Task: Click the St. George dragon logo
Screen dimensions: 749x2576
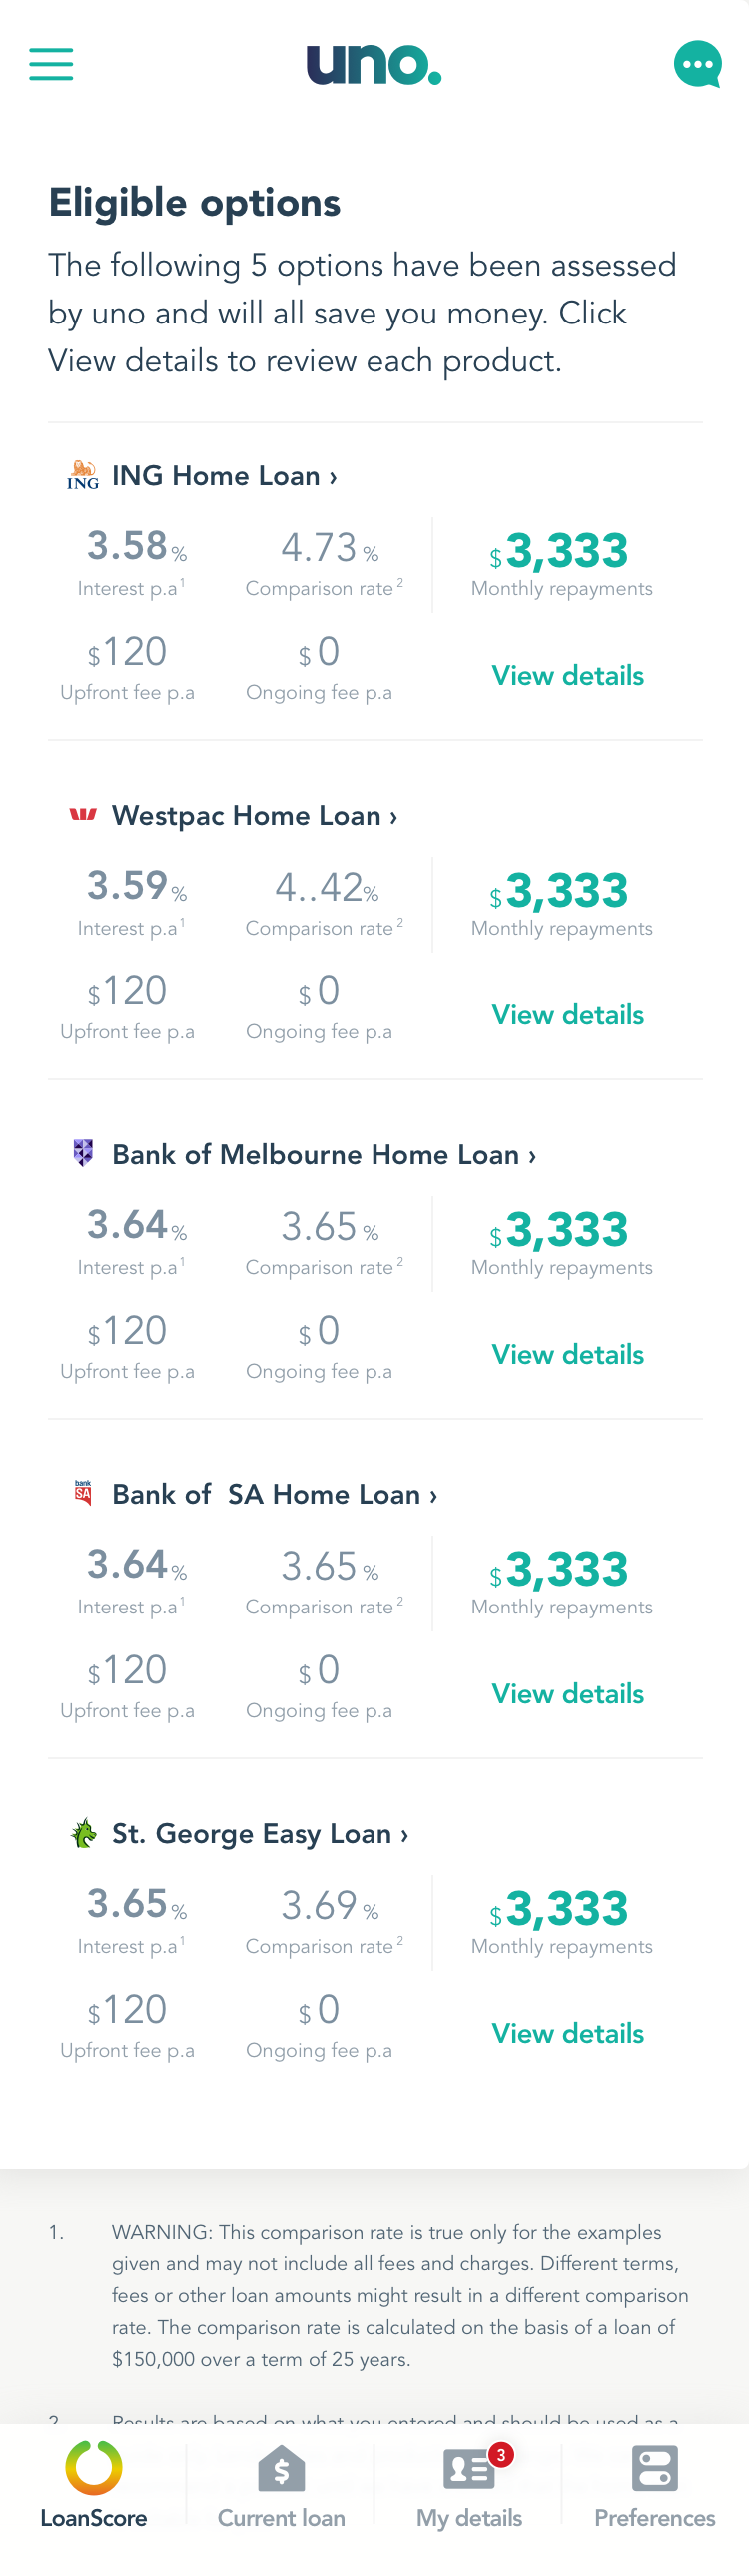Action: point(83,1832)
